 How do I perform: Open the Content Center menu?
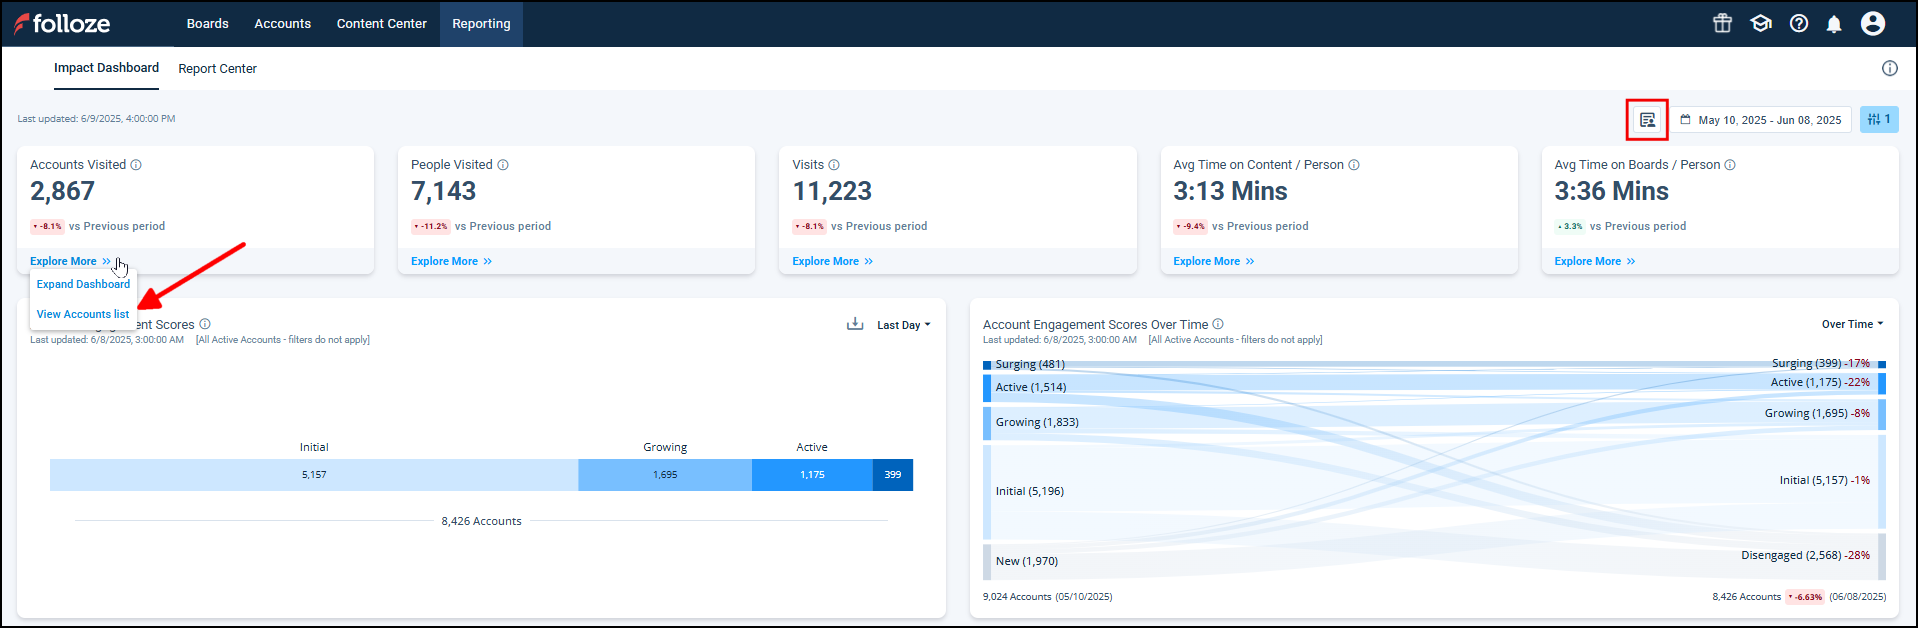381,24
